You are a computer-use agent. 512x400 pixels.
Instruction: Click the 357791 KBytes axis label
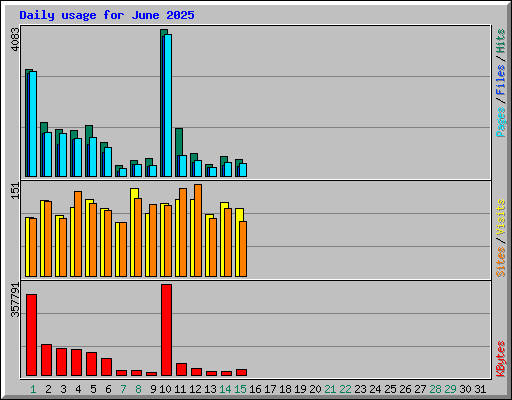[16, 300]
